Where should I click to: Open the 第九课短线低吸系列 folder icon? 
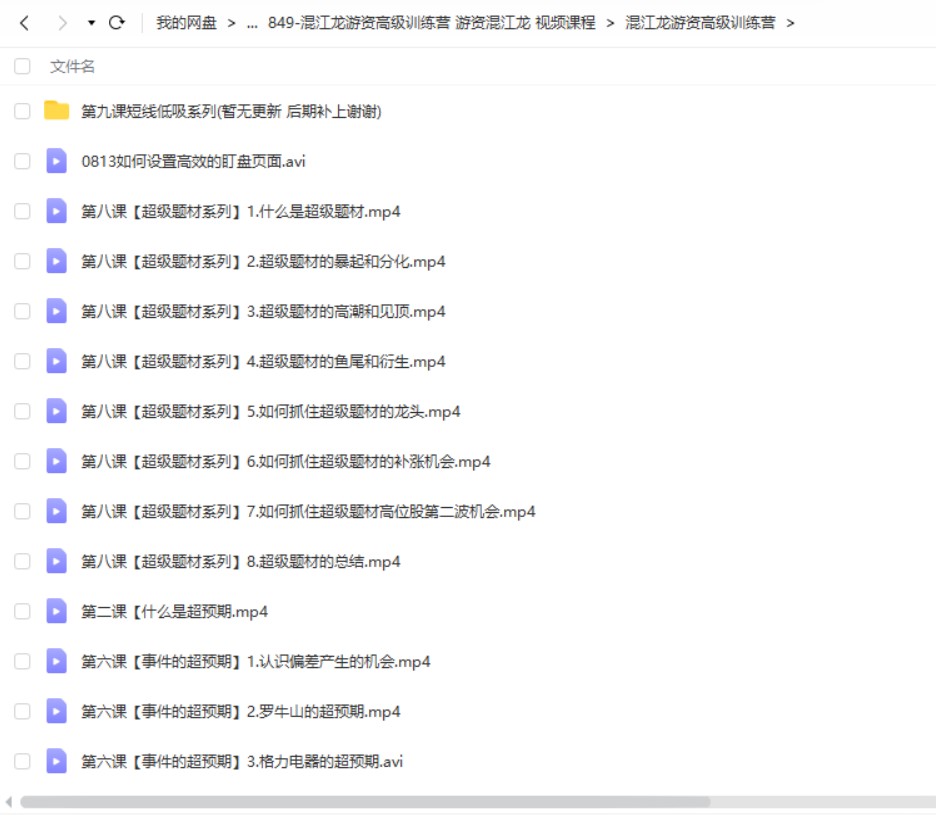pos(57,110)
